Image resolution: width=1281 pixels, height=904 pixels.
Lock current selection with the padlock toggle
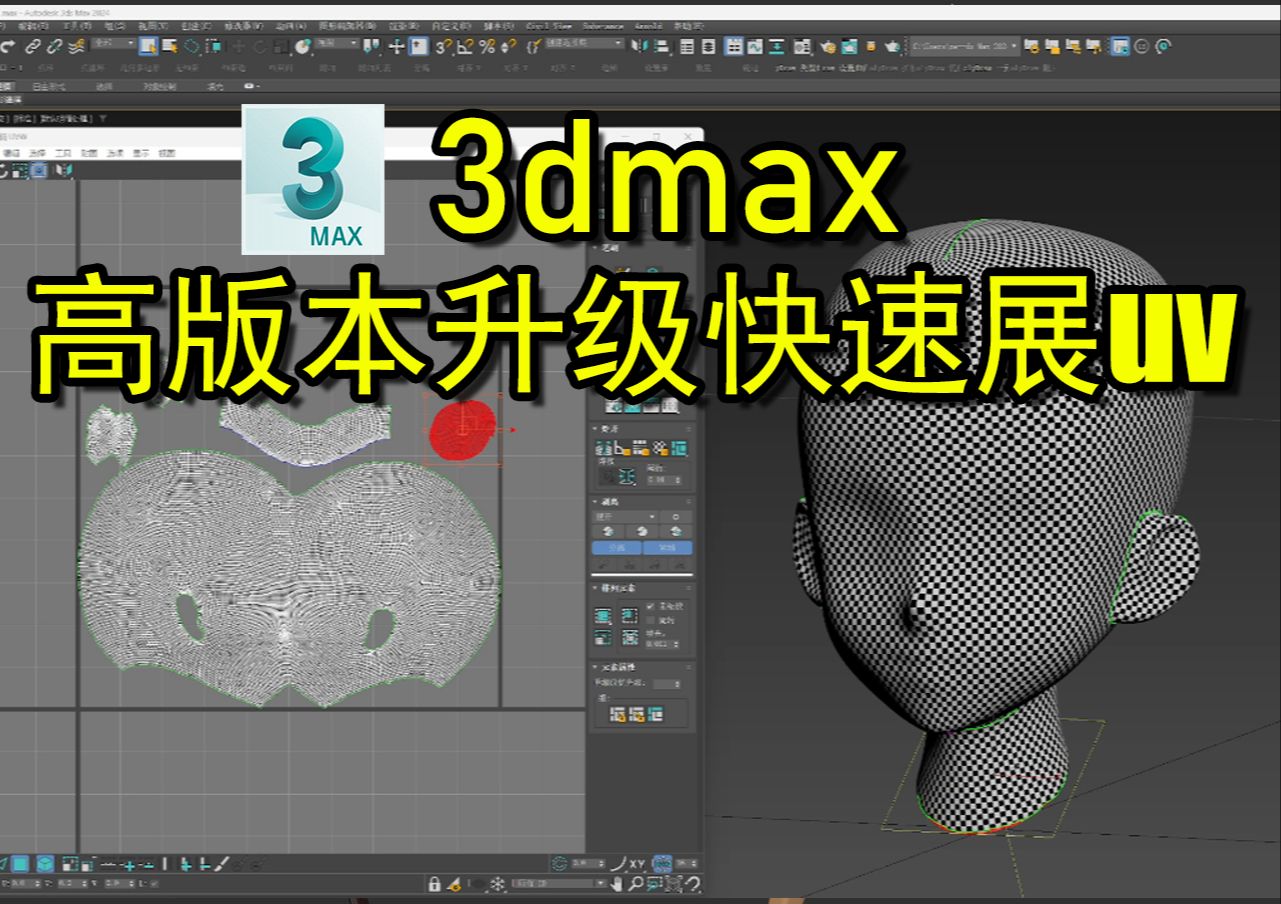coord(435,885)
